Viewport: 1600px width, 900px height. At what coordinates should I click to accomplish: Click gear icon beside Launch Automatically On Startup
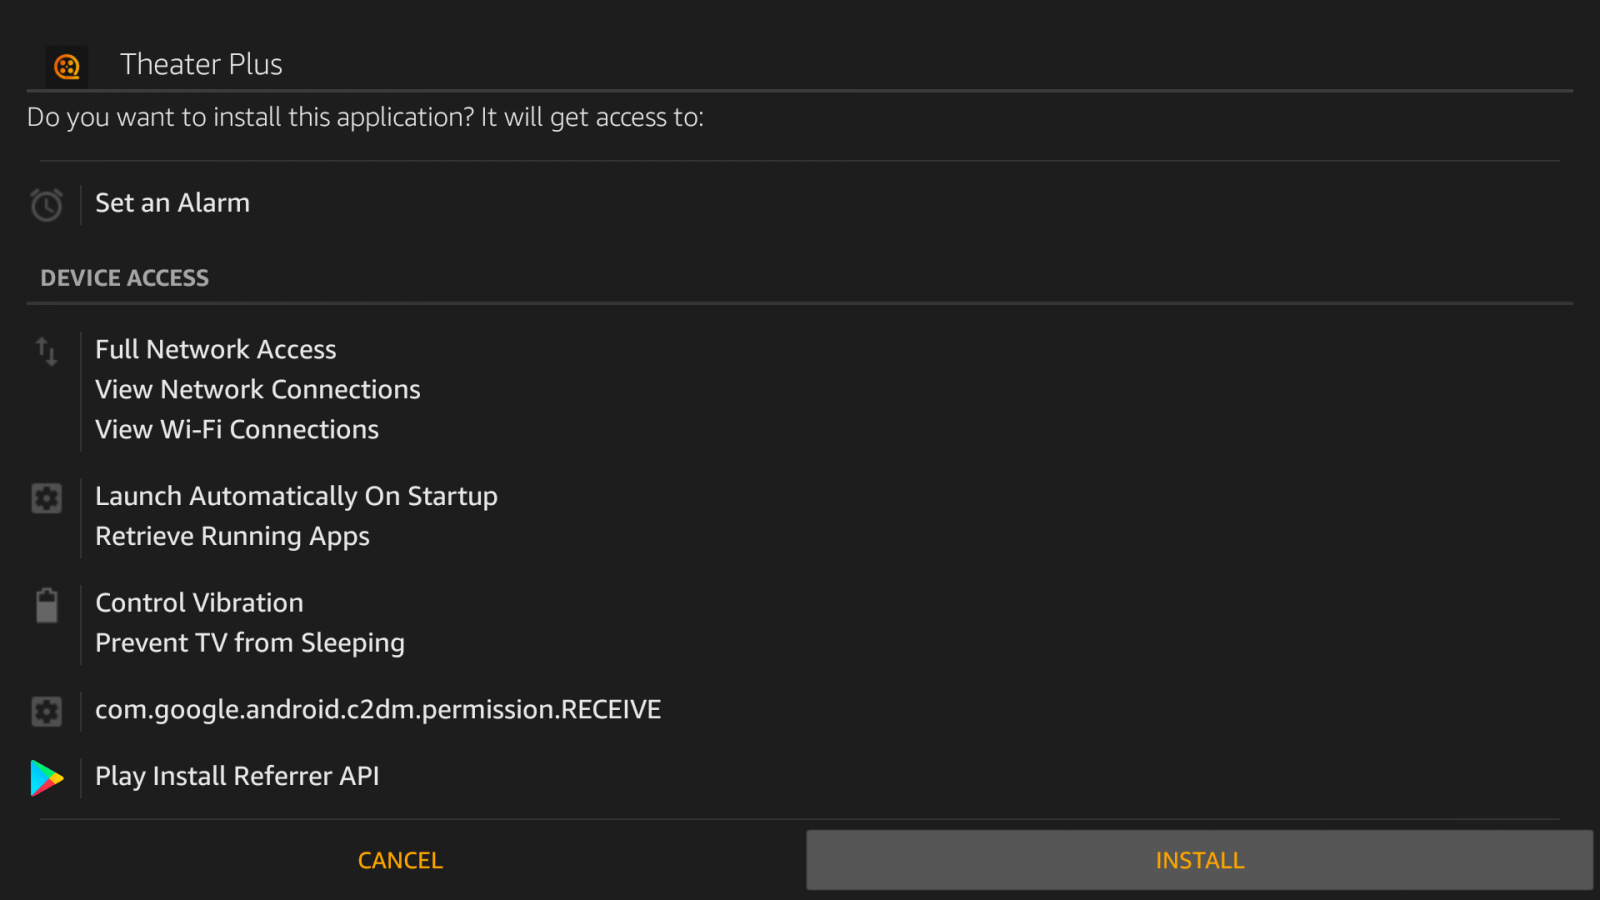point(46,498)
